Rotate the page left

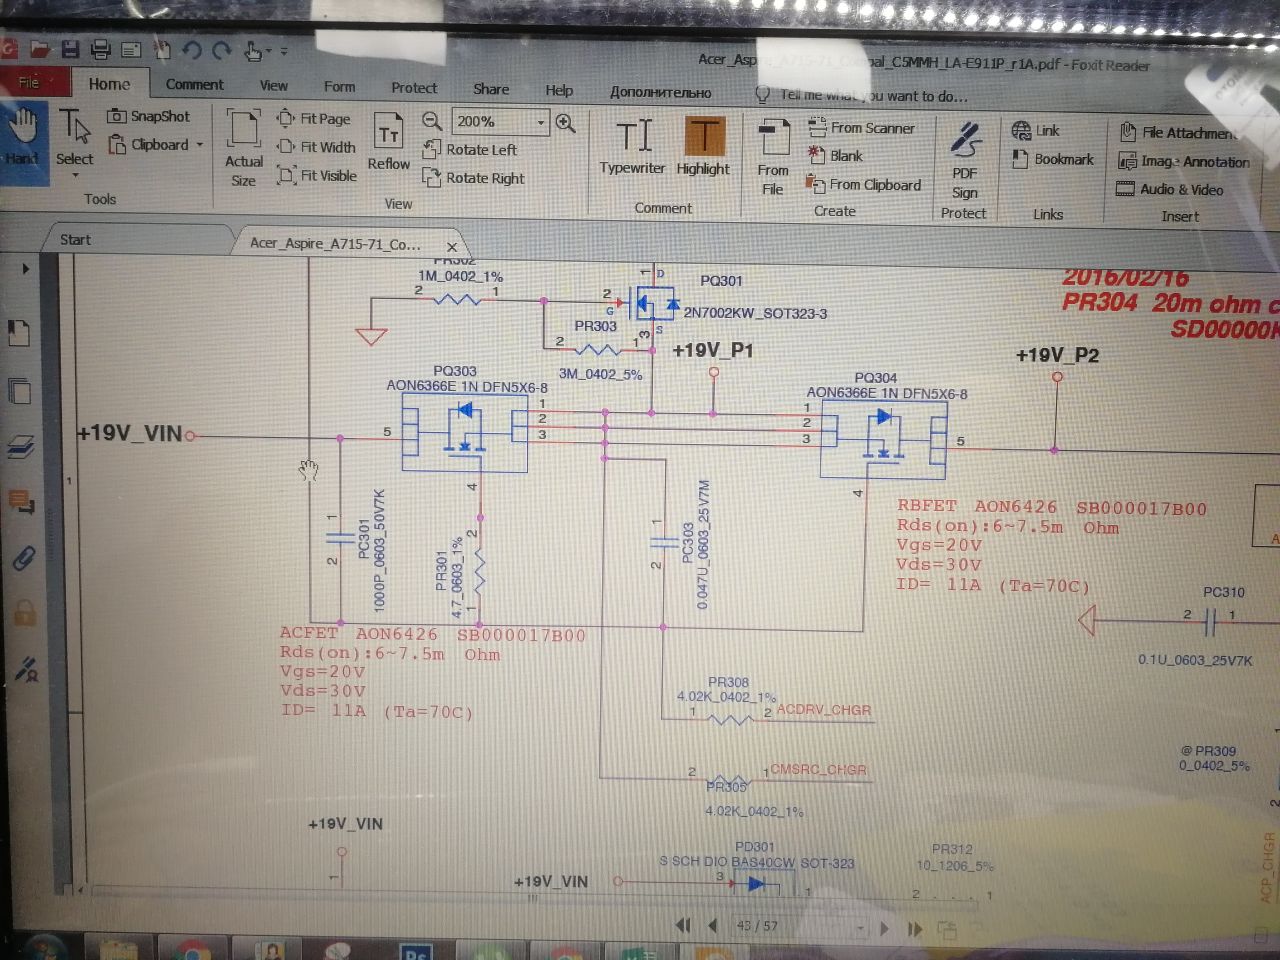coord(470,150)
